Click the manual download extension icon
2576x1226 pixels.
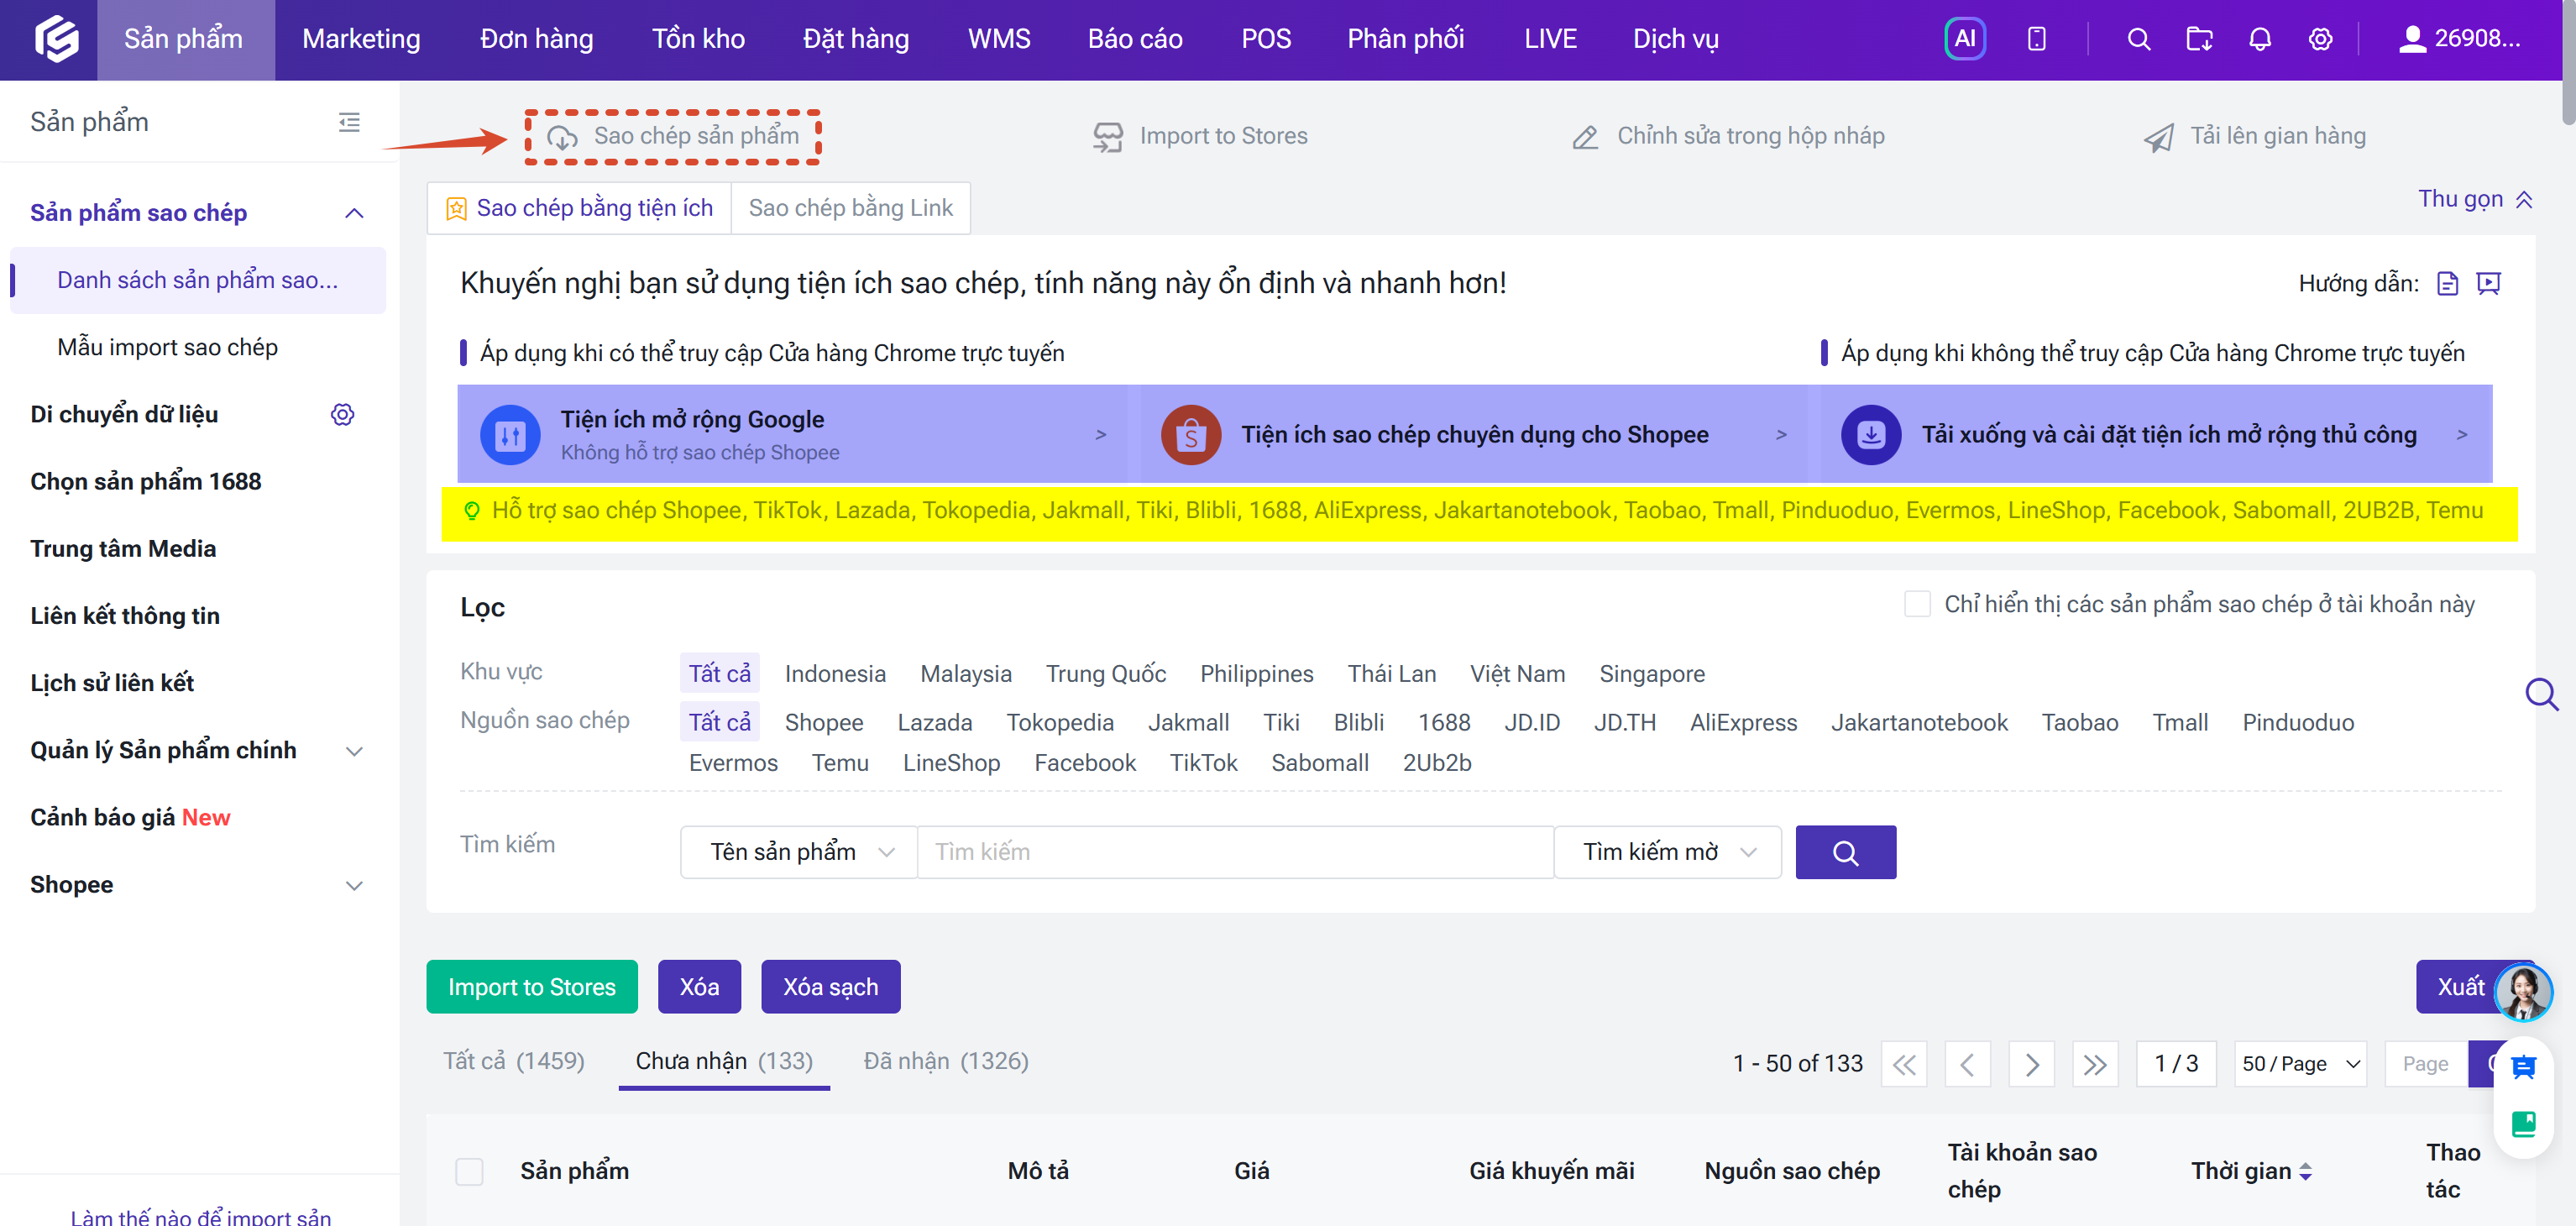click(1870, 435)
